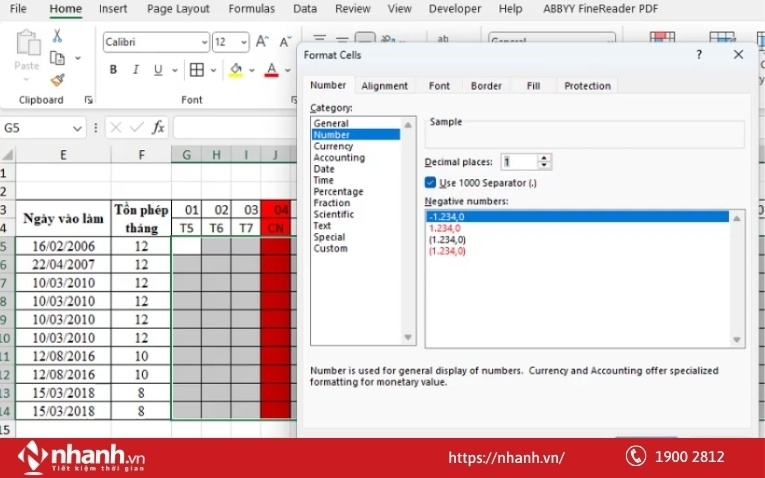This screenshot has height=478, width=765.
Task: Switch to the Alignment tab in Format Cells
Action: tap(384, 86)
